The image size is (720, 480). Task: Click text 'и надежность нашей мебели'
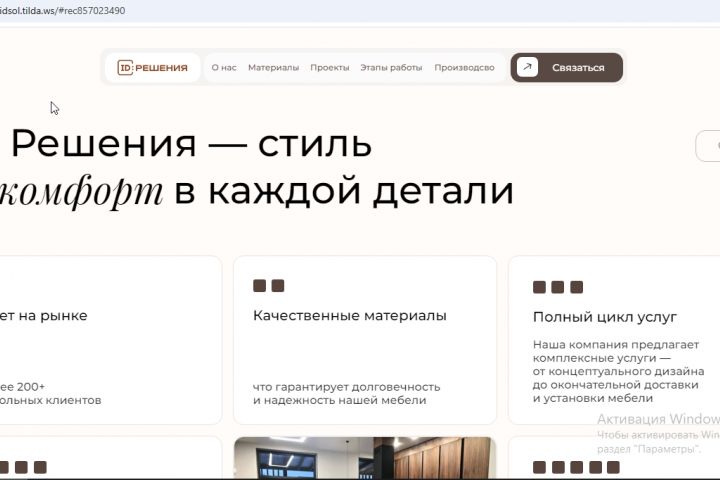tap(339, 400)
